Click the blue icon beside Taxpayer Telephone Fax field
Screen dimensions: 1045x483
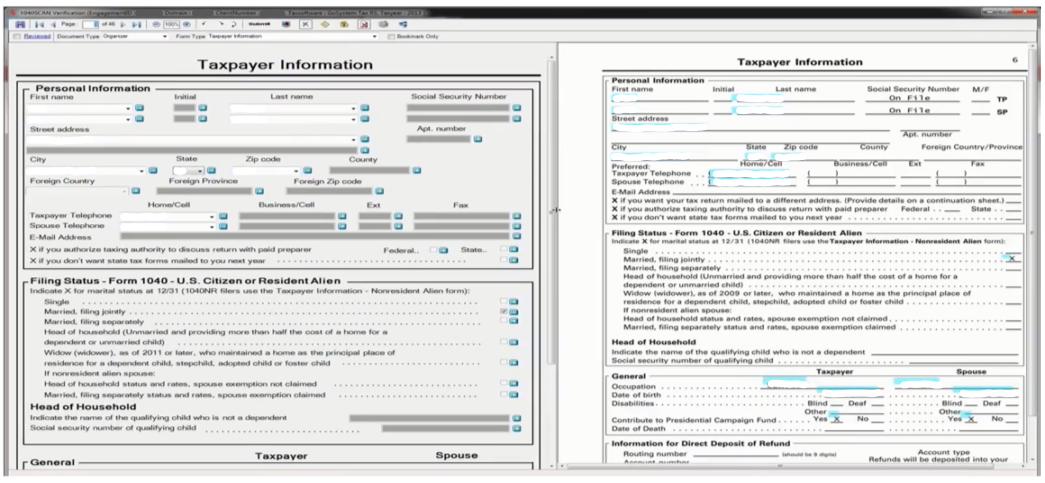[x=517, y=216]
